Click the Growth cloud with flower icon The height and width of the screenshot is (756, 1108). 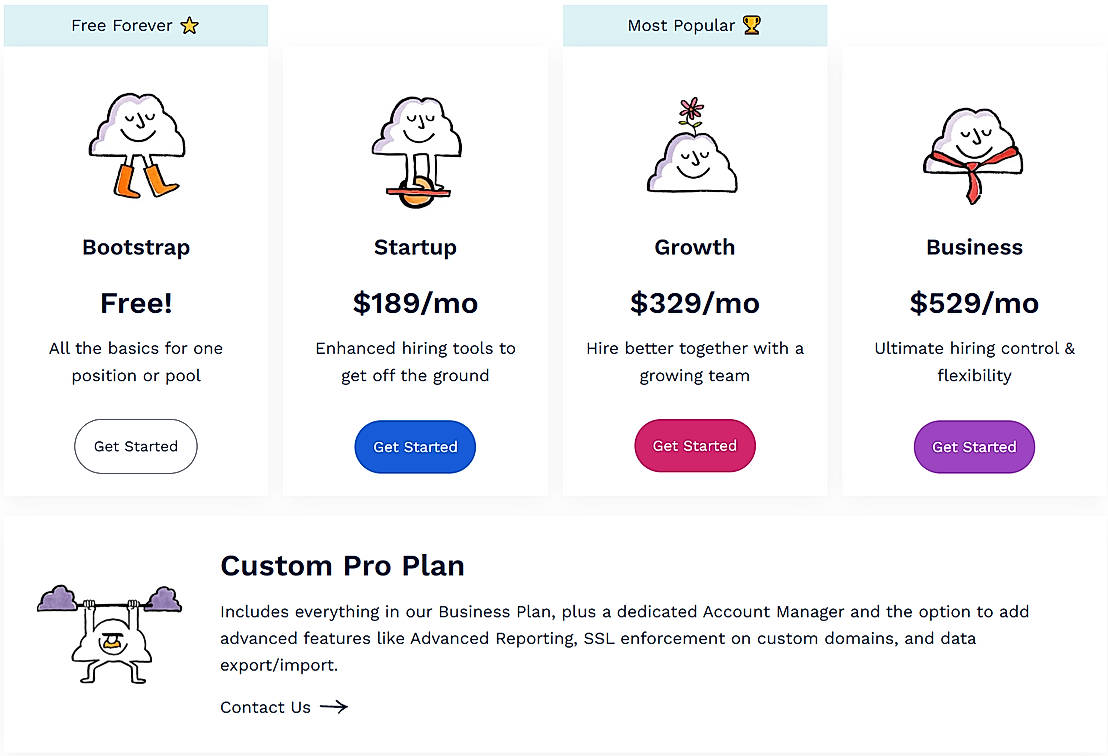[x=694, y=147]
